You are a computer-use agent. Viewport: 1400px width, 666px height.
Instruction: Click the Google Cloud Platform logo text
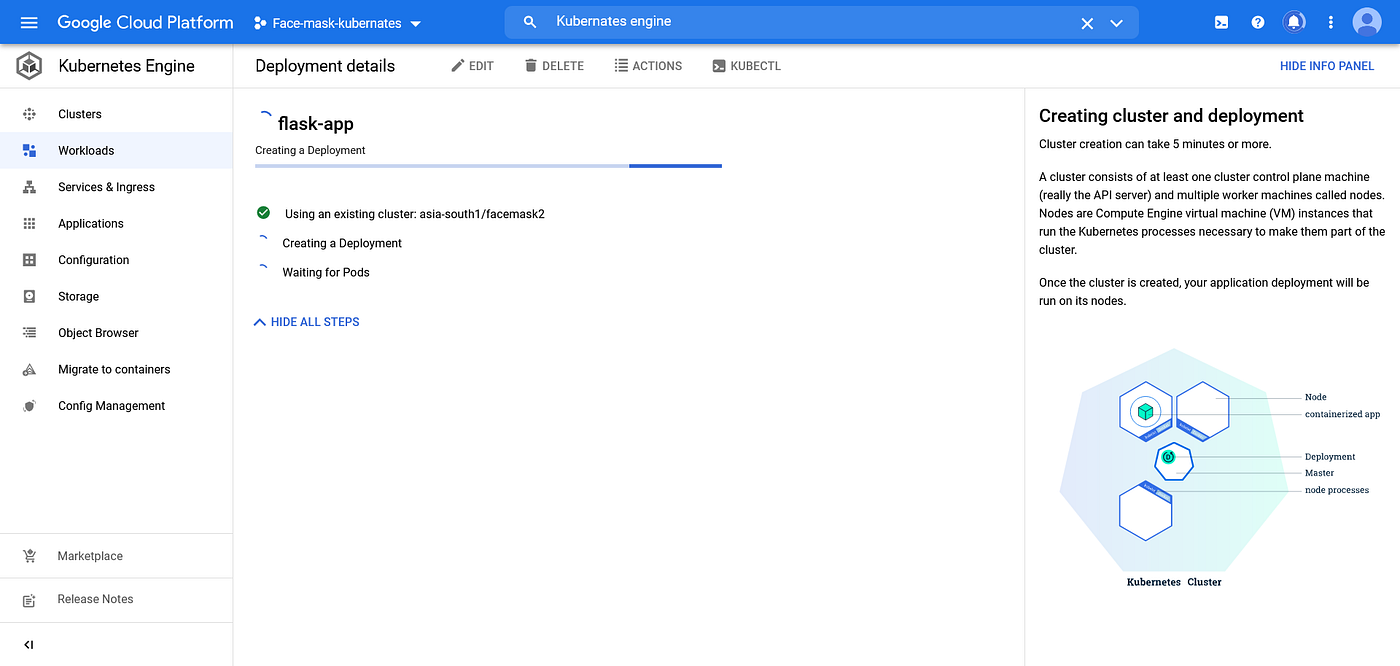point(145,22)
